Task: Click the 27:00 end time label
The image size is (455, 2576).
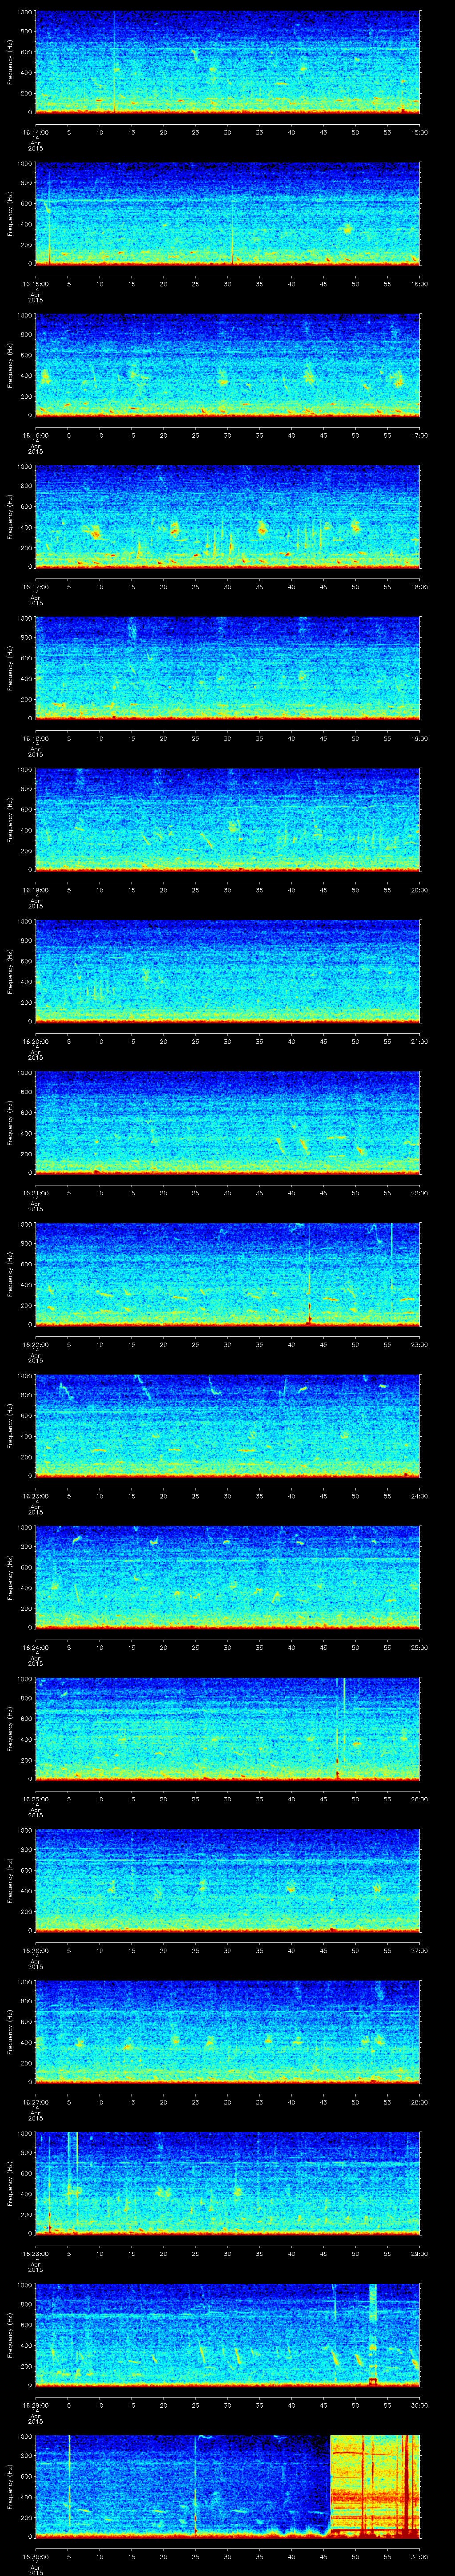Action: tap(420, 1950)
